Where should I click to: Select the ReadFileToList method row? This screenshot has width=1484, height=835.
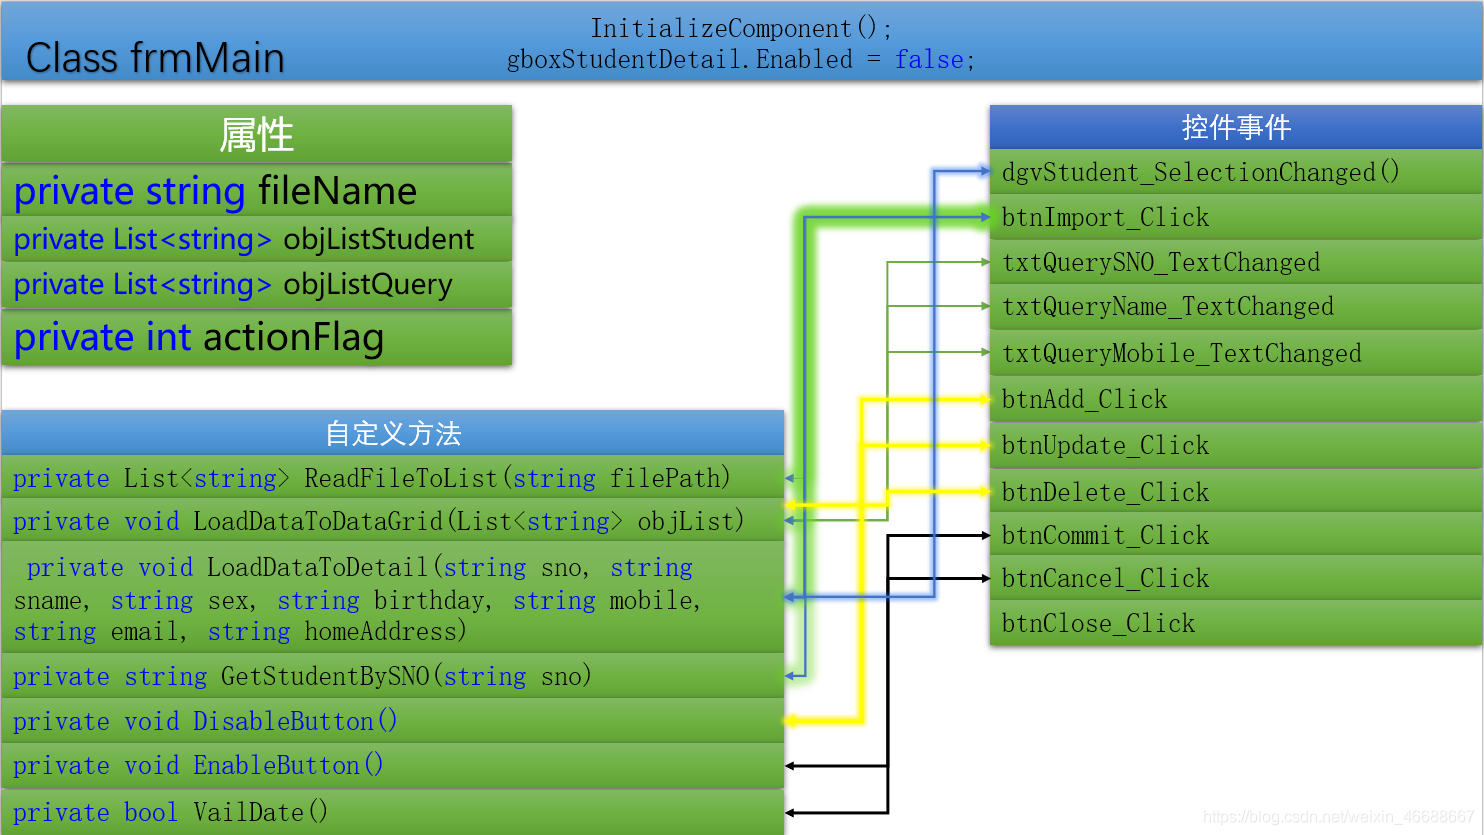point(393,478)
